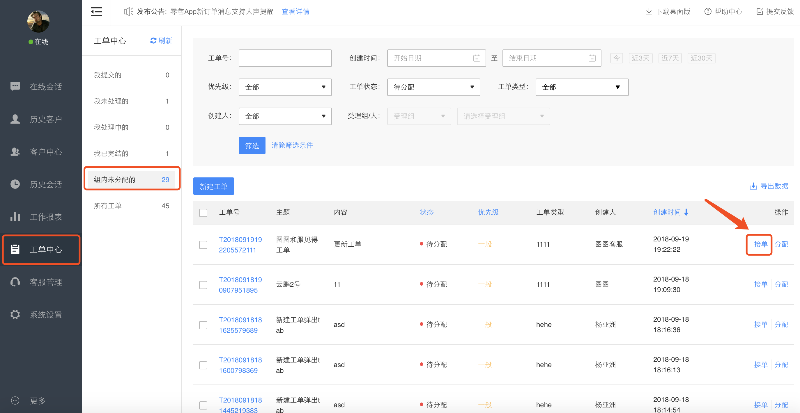The height and width of the screenshot is (413, 800).
Task: Collapse the sidebar with the hamburger icon
Action: pyautogui.click(x=96, y=11)
